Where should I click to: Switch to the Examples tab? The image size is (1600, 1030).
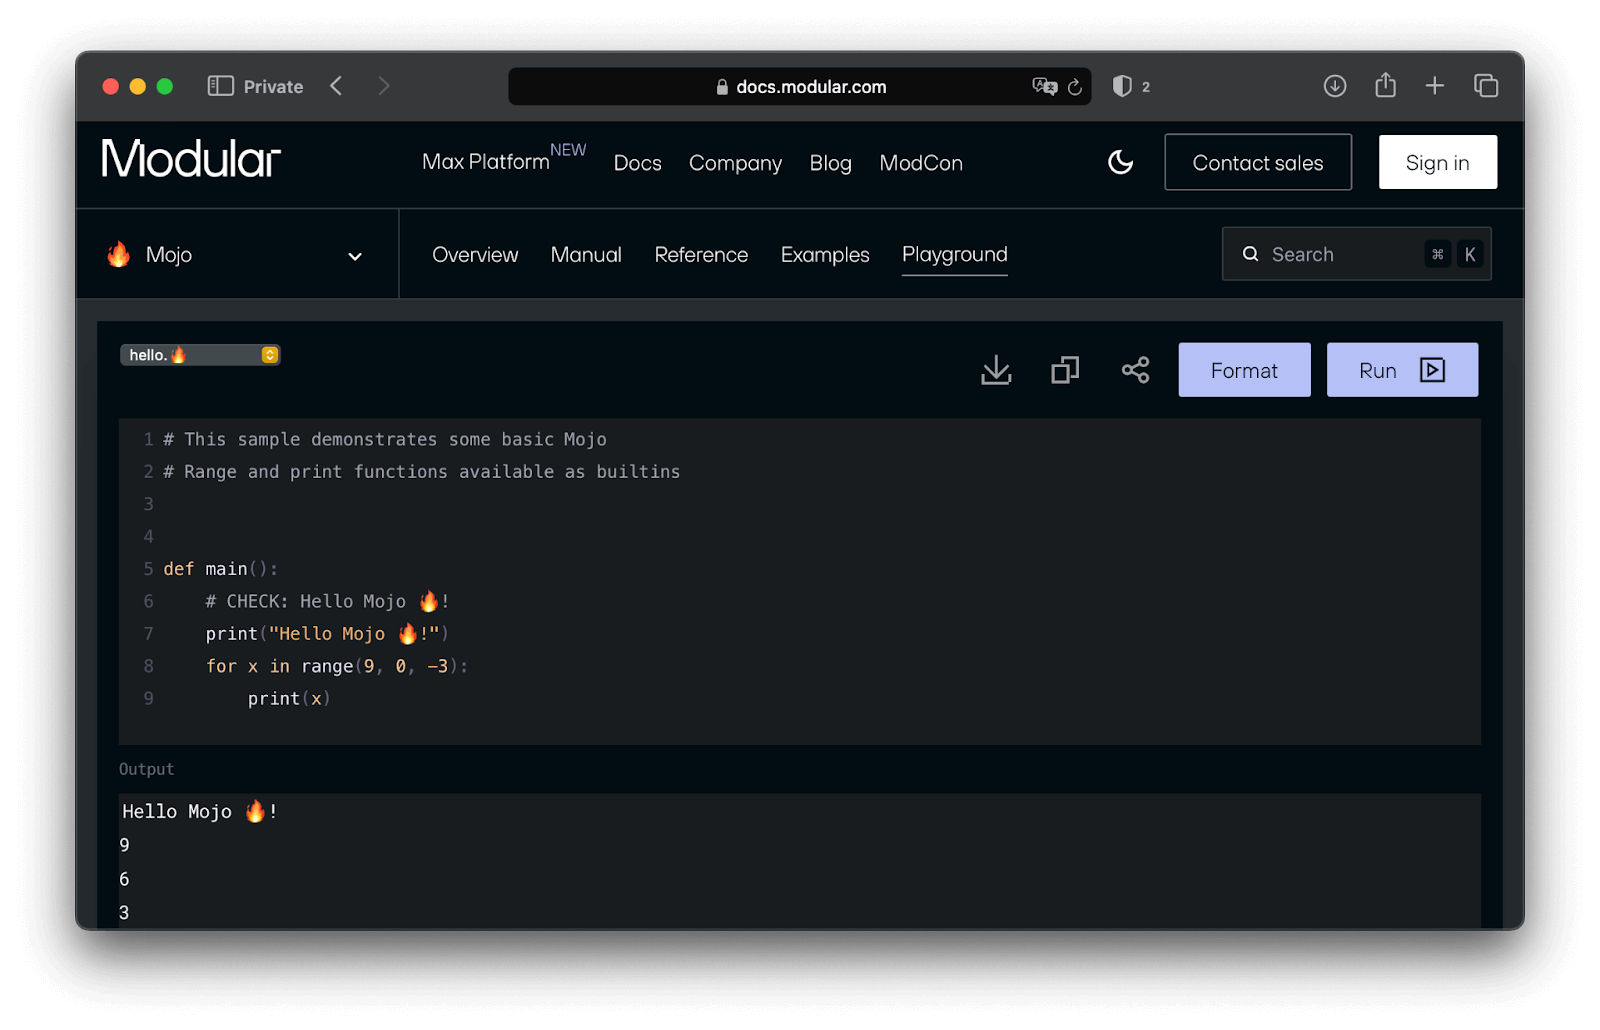click(824, 255)
